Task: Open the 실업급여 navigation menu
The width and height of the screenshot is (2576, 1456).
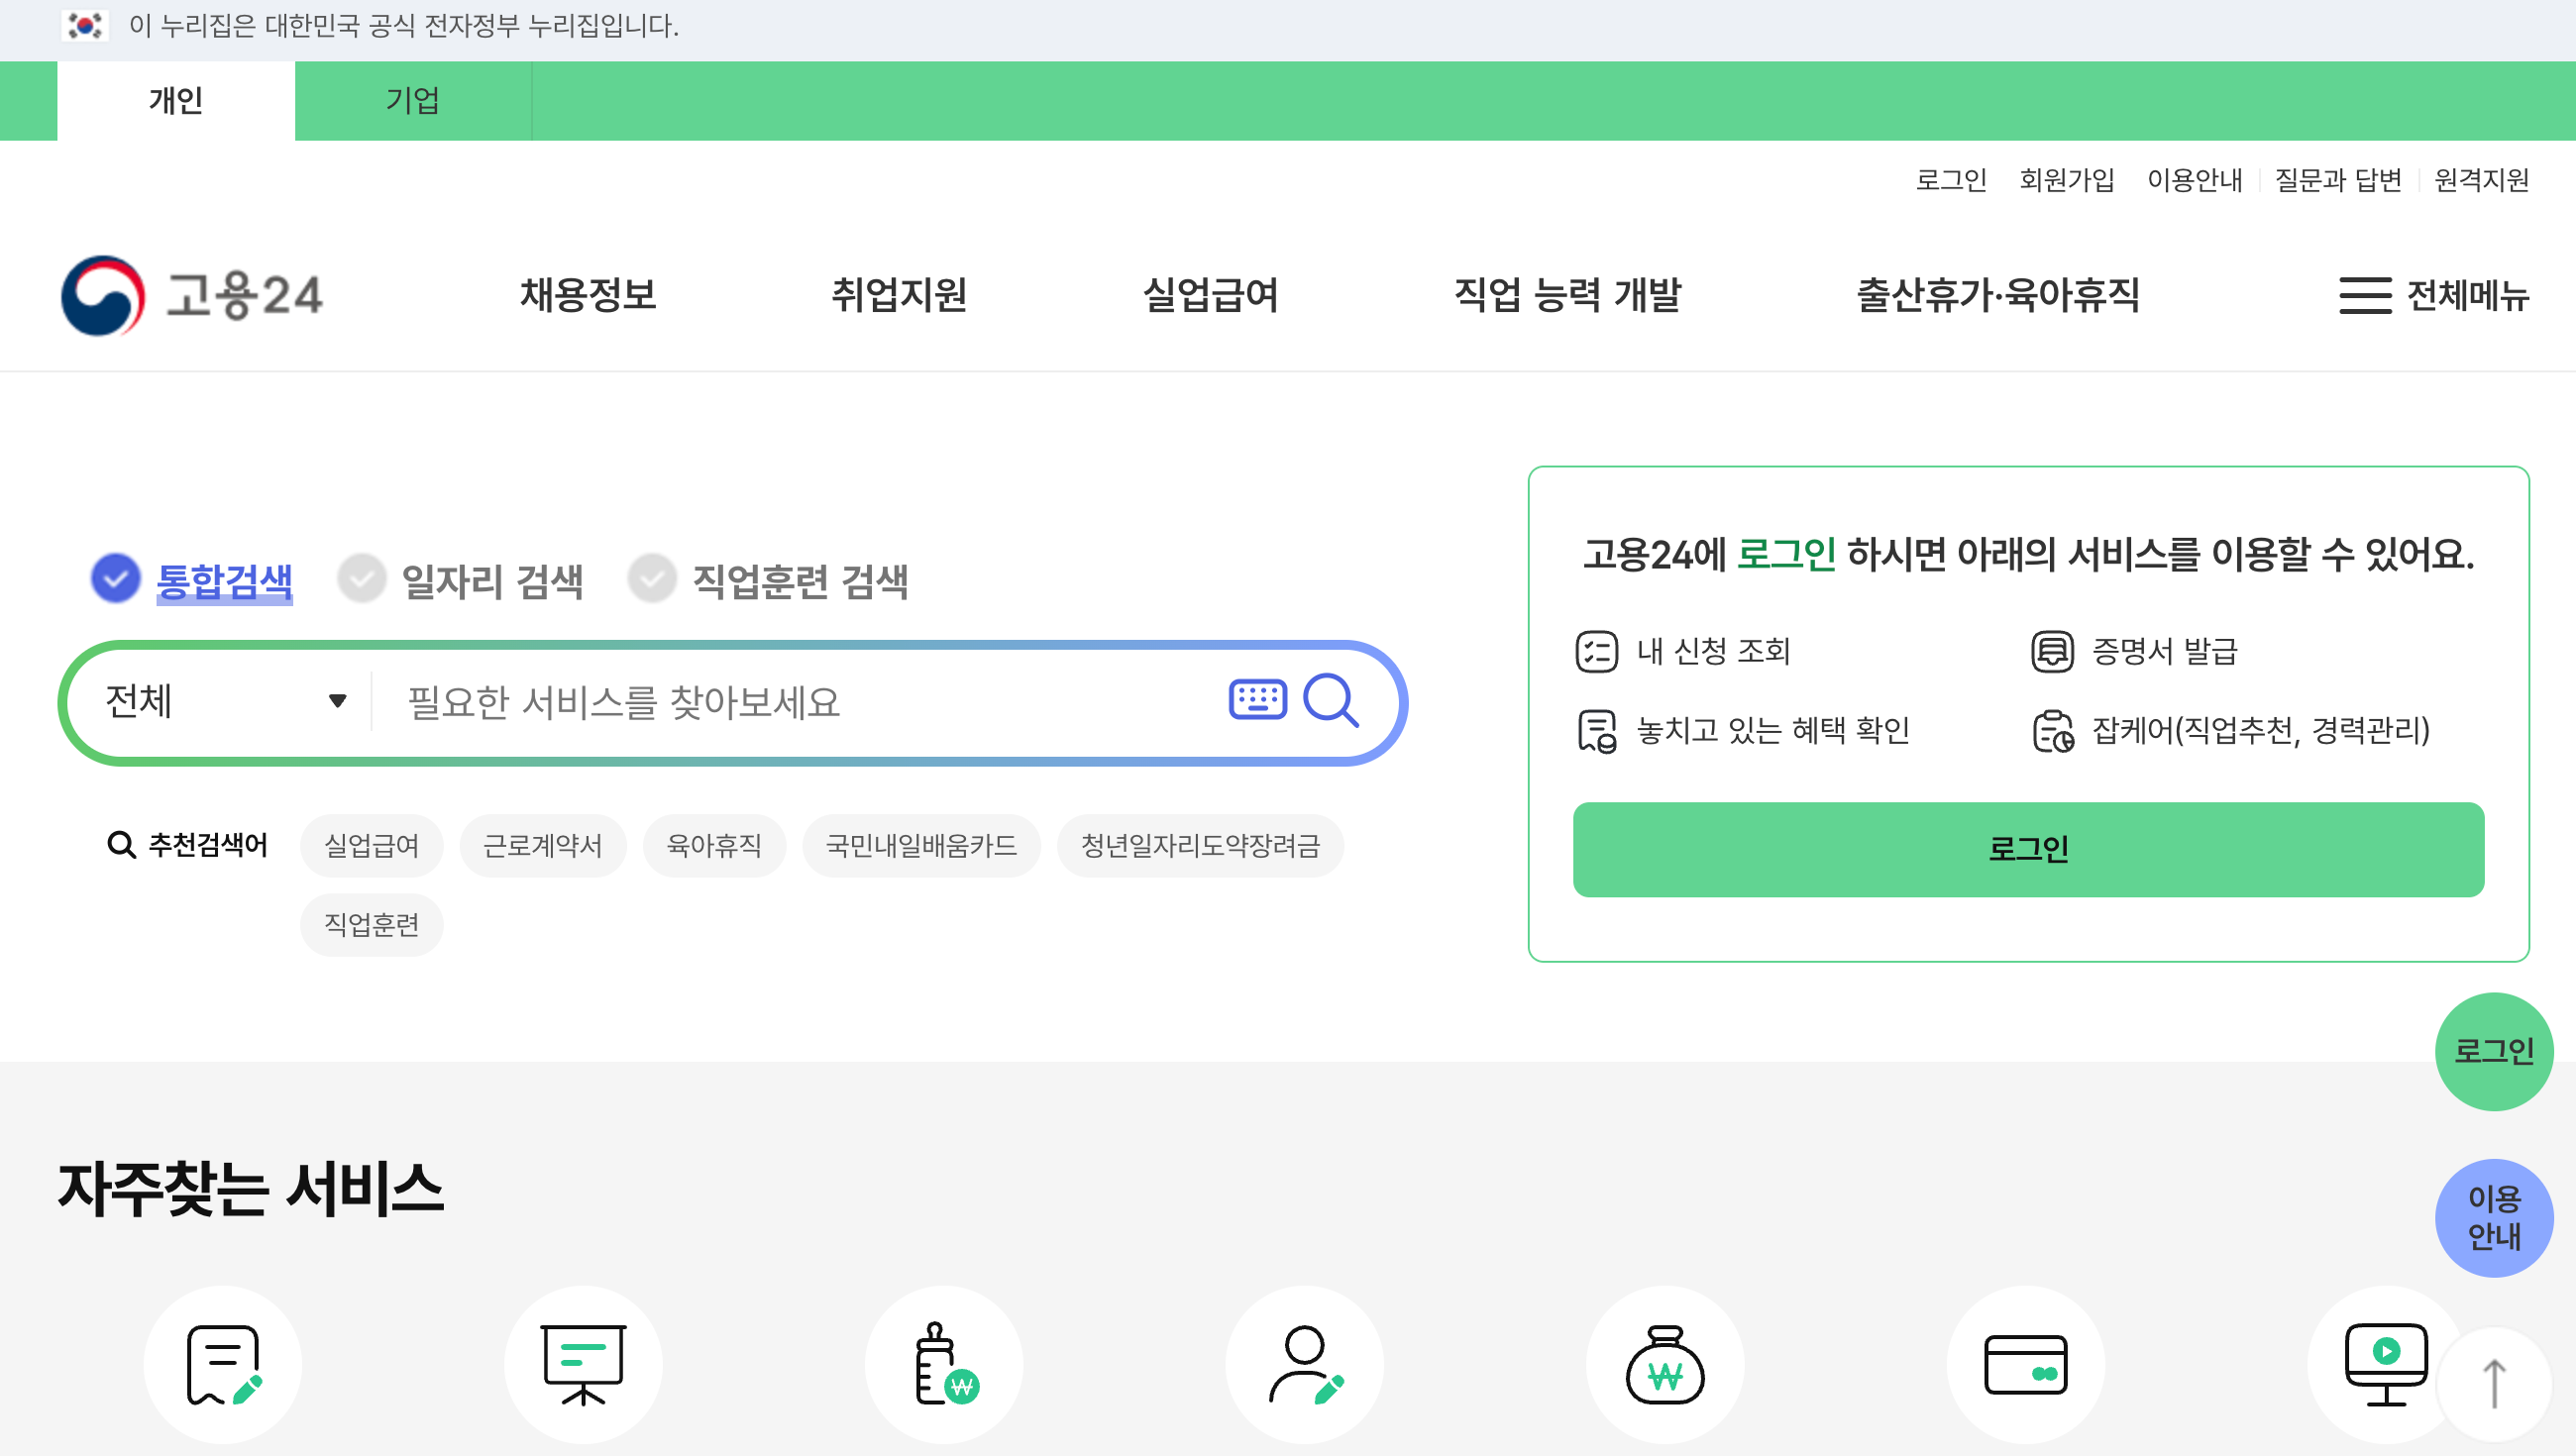Action: [x=1210, y=296]
